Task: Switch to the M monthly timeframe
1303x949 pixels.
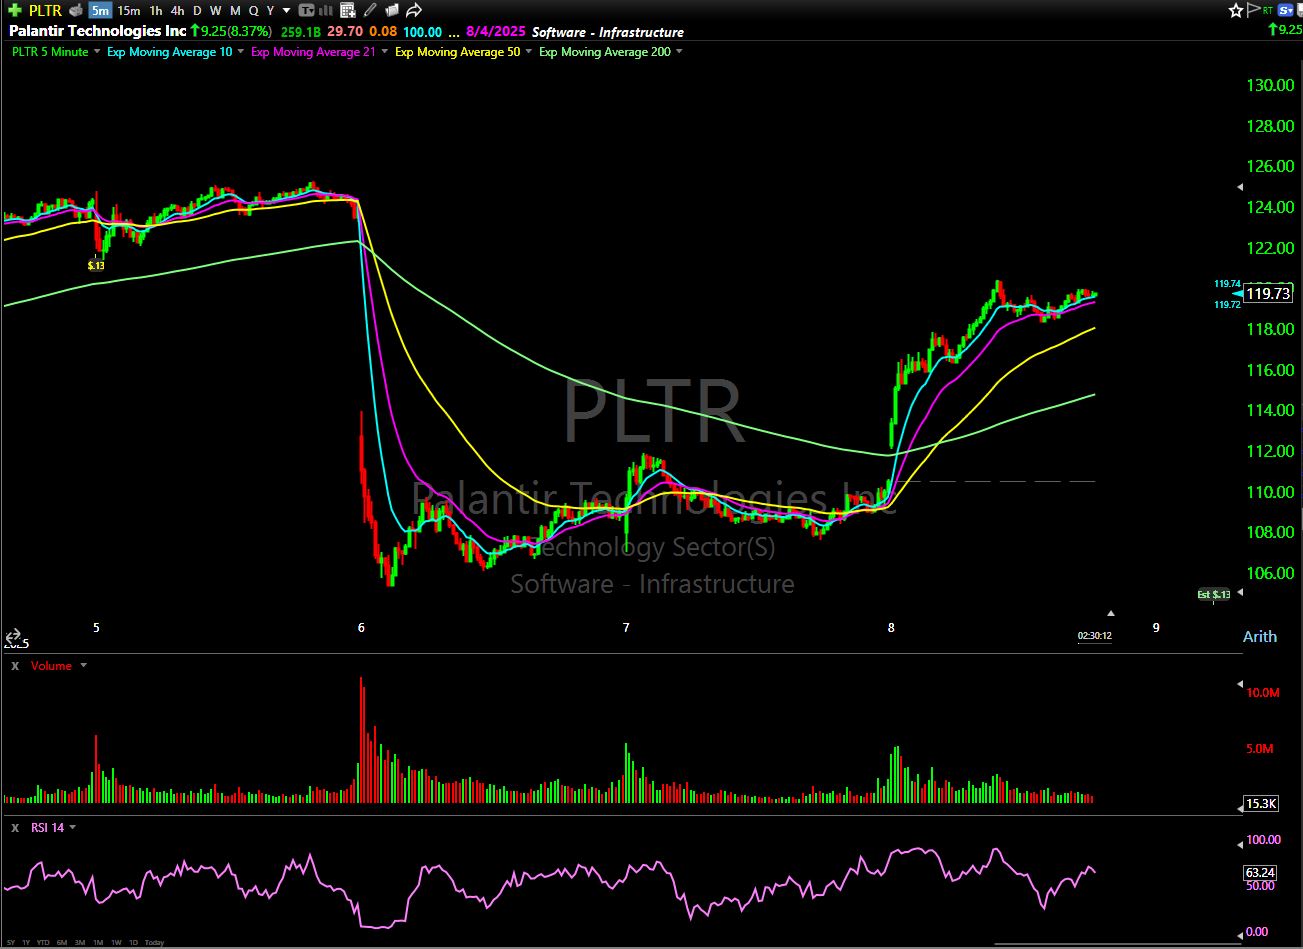Action: click(x=235, y=10)
